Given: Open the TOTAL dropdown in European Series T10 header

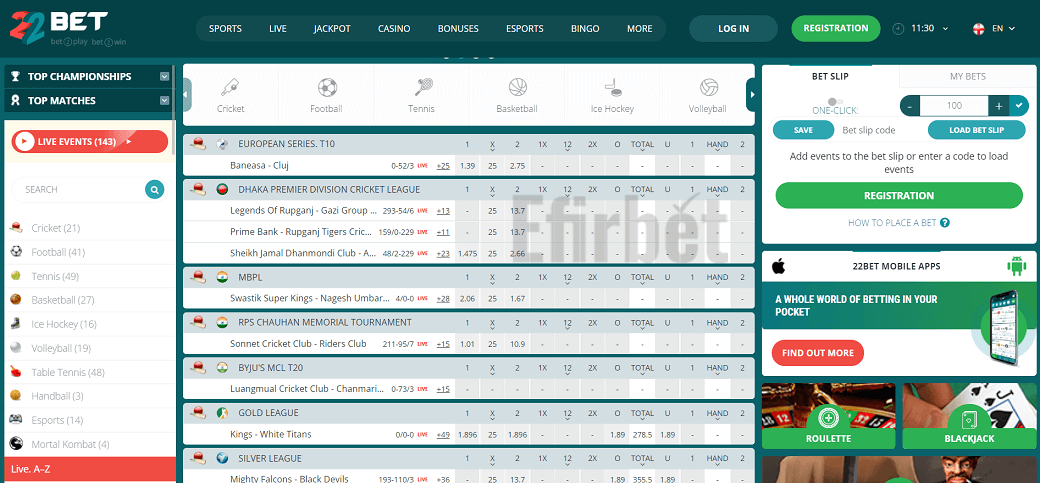Looking at the screenshot, I should pos(642,145).
